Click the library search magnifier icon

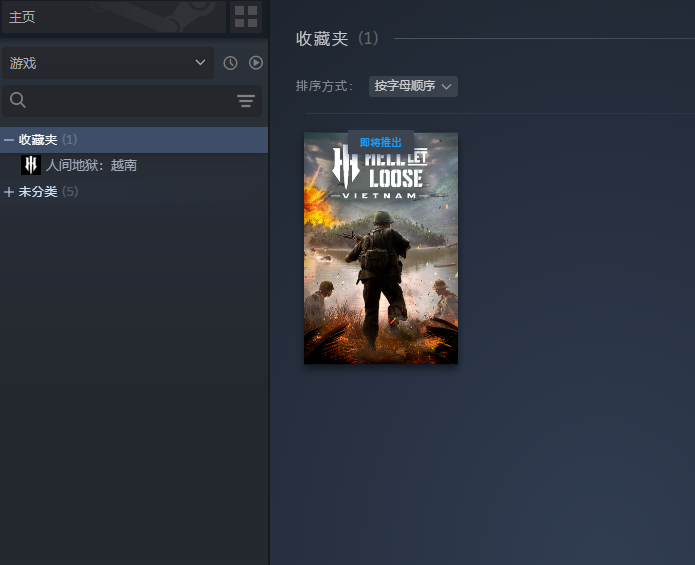tap(18, 100)
